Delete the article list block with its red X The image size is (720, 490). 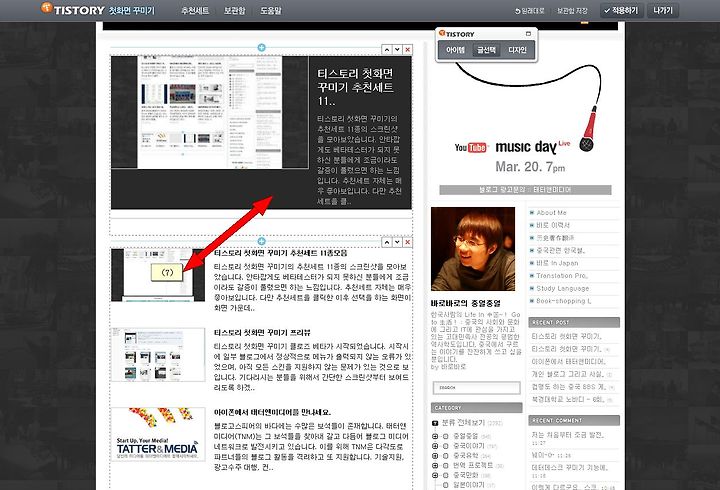pos(407,242)
